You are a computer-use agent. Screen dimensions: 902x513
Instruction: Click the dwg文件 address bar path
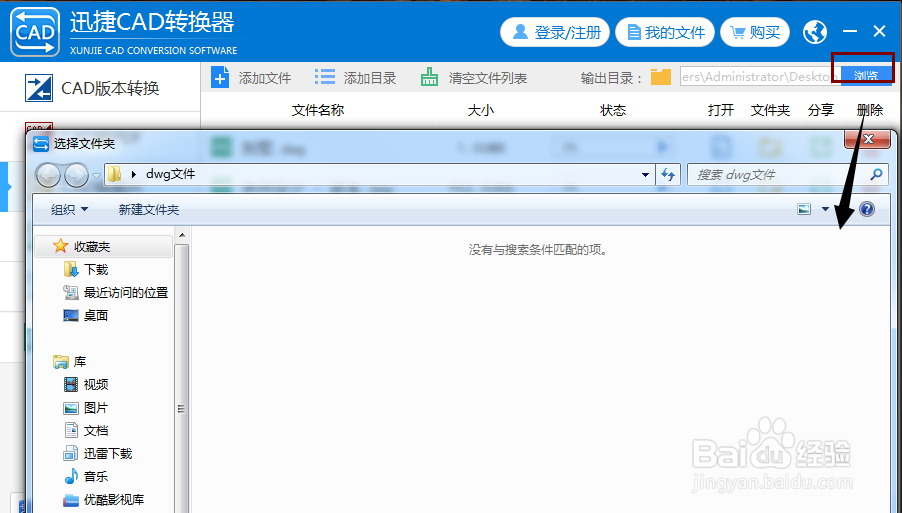coord(170,174)
